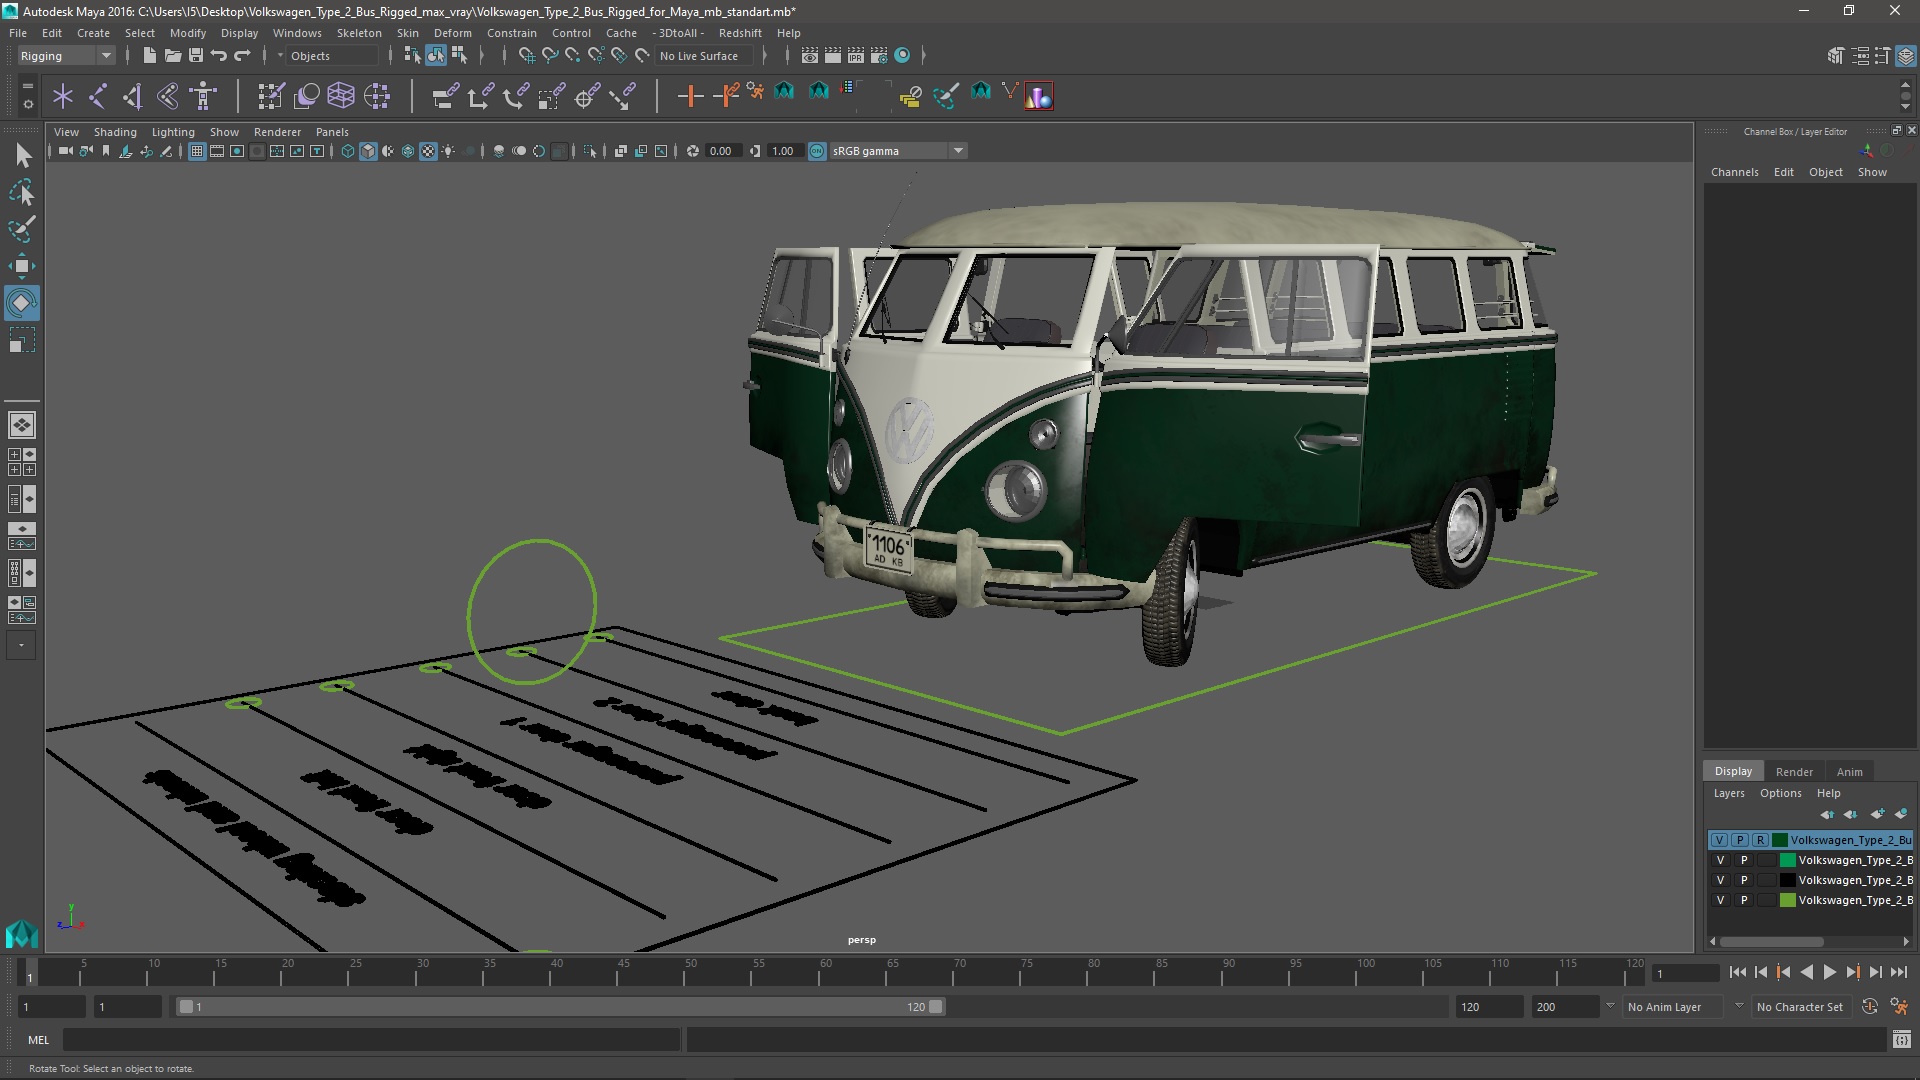1920x1080 pixels.
Task: Toggle viewport grid display
Action: coord(197,151)
